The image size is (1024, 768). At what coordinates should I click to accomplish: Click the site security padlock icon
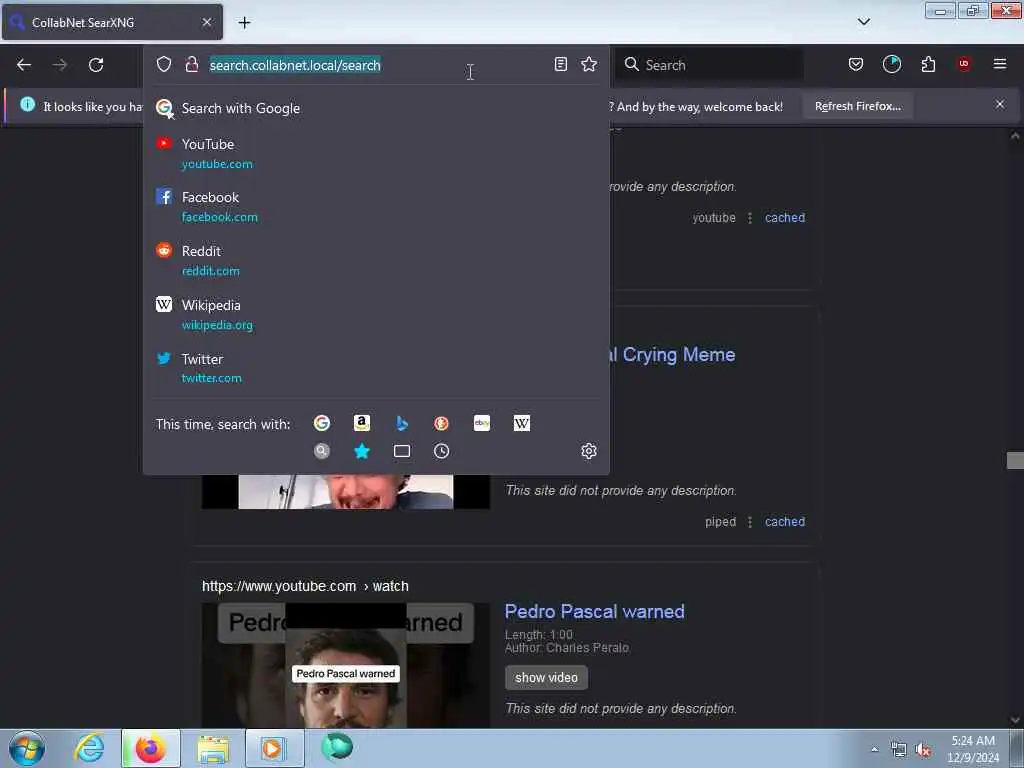(x=191, y=64)
